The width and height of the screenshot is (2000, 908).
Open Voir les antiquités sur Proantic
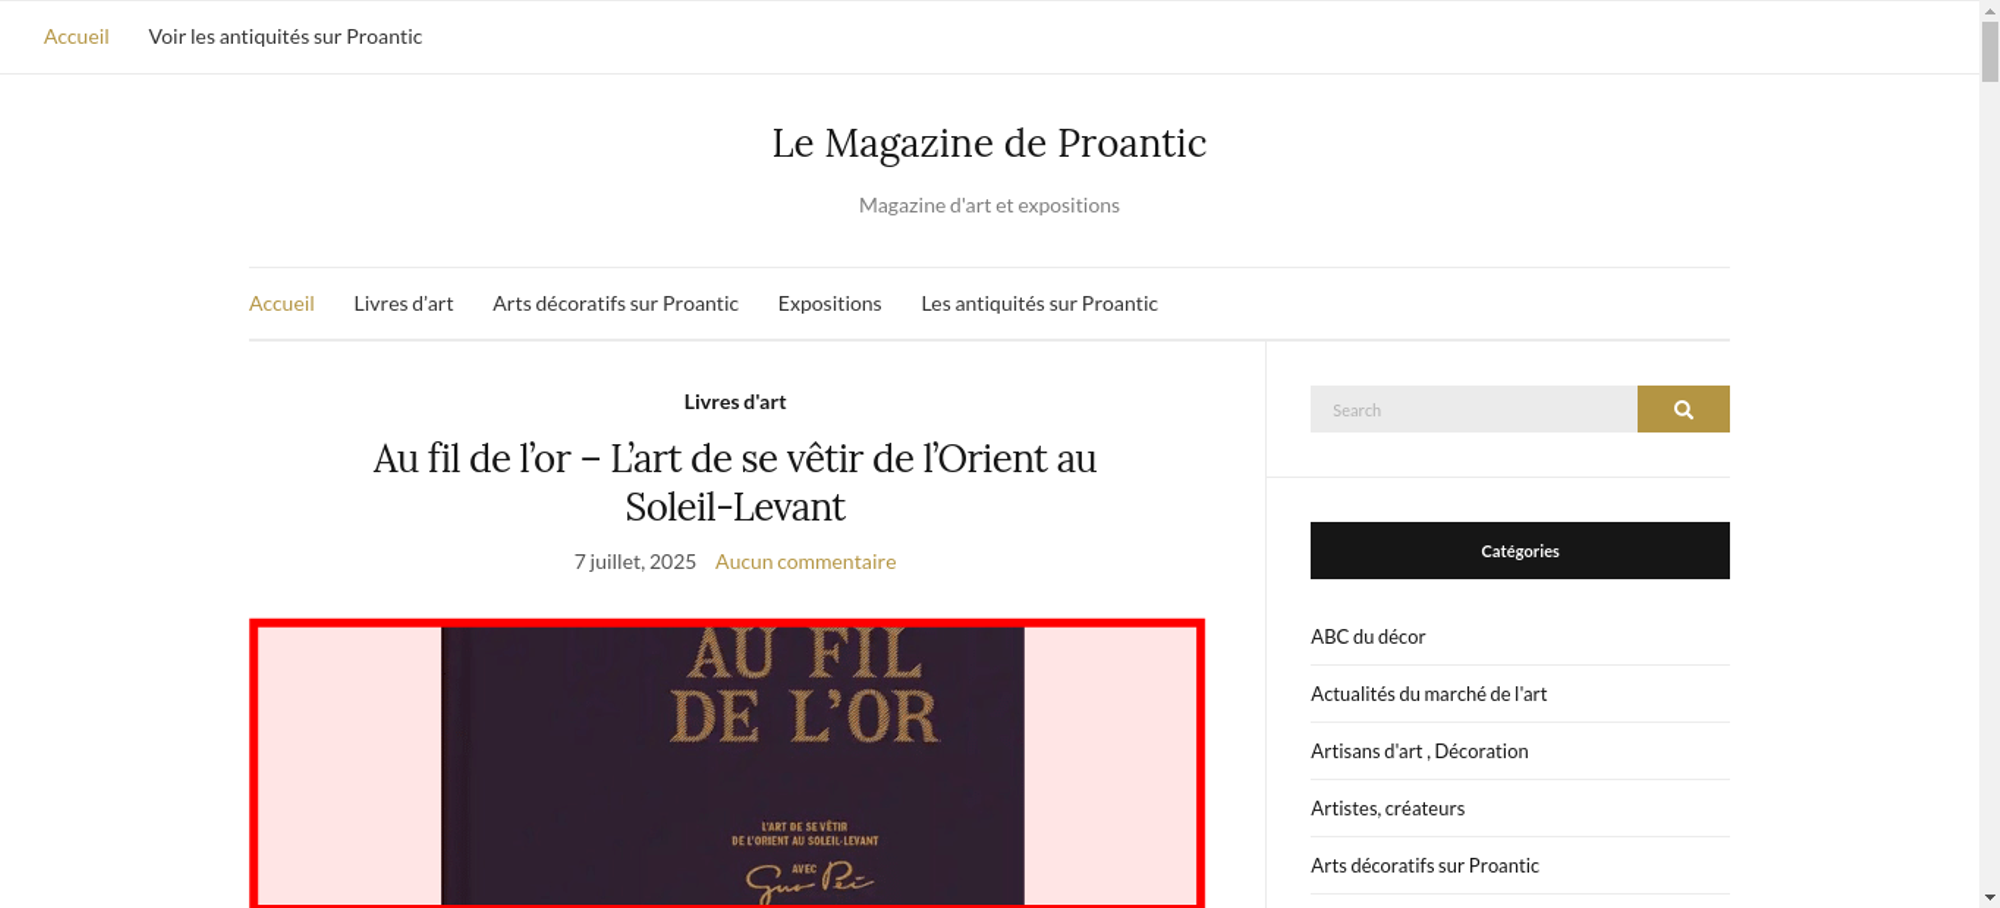(285, 36)
